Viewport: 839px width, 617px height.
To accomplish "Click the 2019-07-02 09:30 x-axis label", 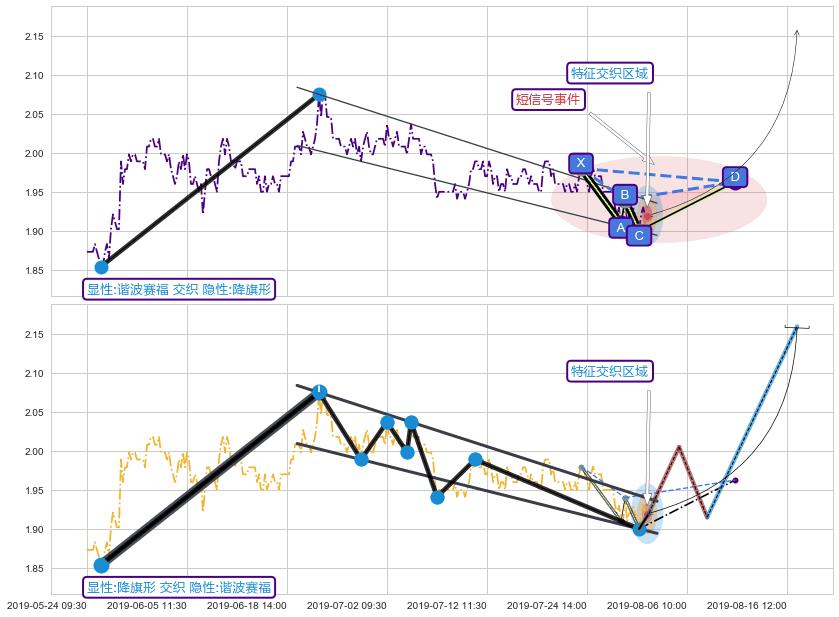I will [x=346, y=605].
